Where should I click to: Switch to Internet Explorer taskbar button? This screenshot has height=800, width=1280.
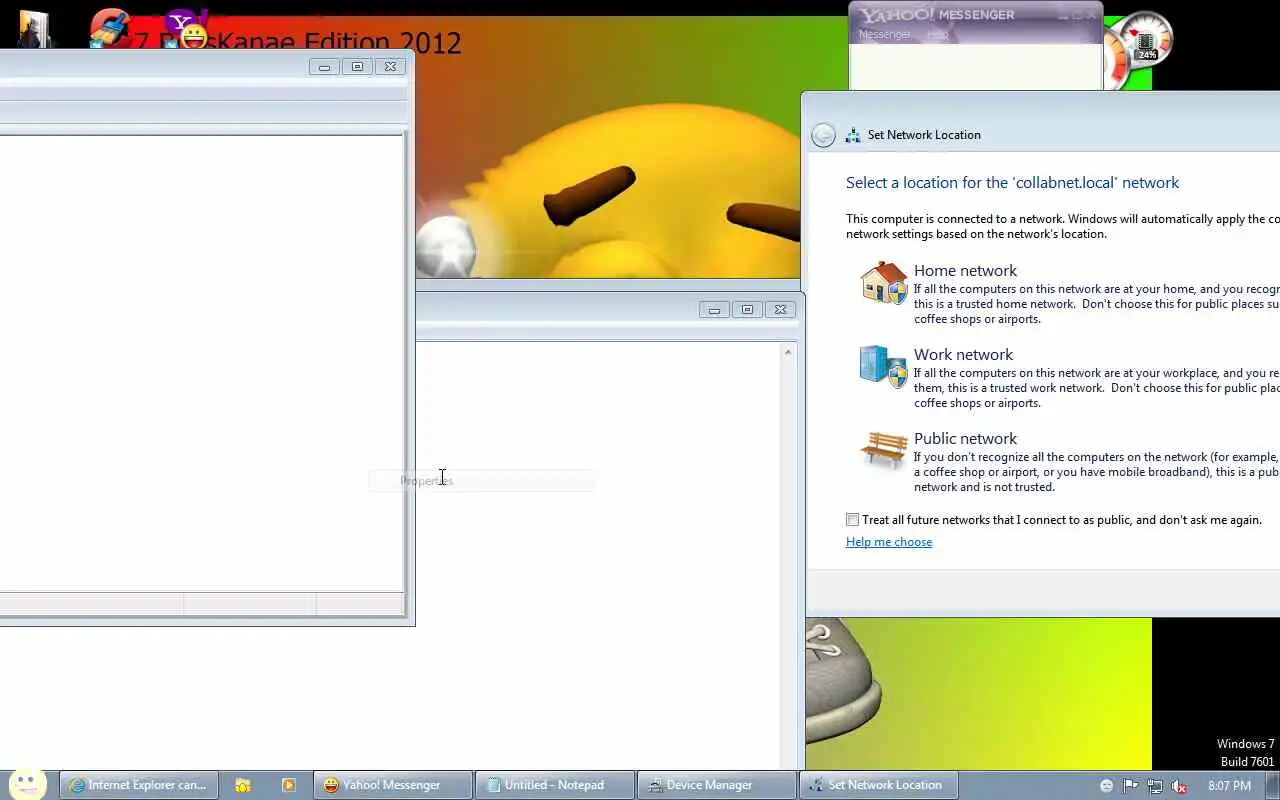(139, 785)
